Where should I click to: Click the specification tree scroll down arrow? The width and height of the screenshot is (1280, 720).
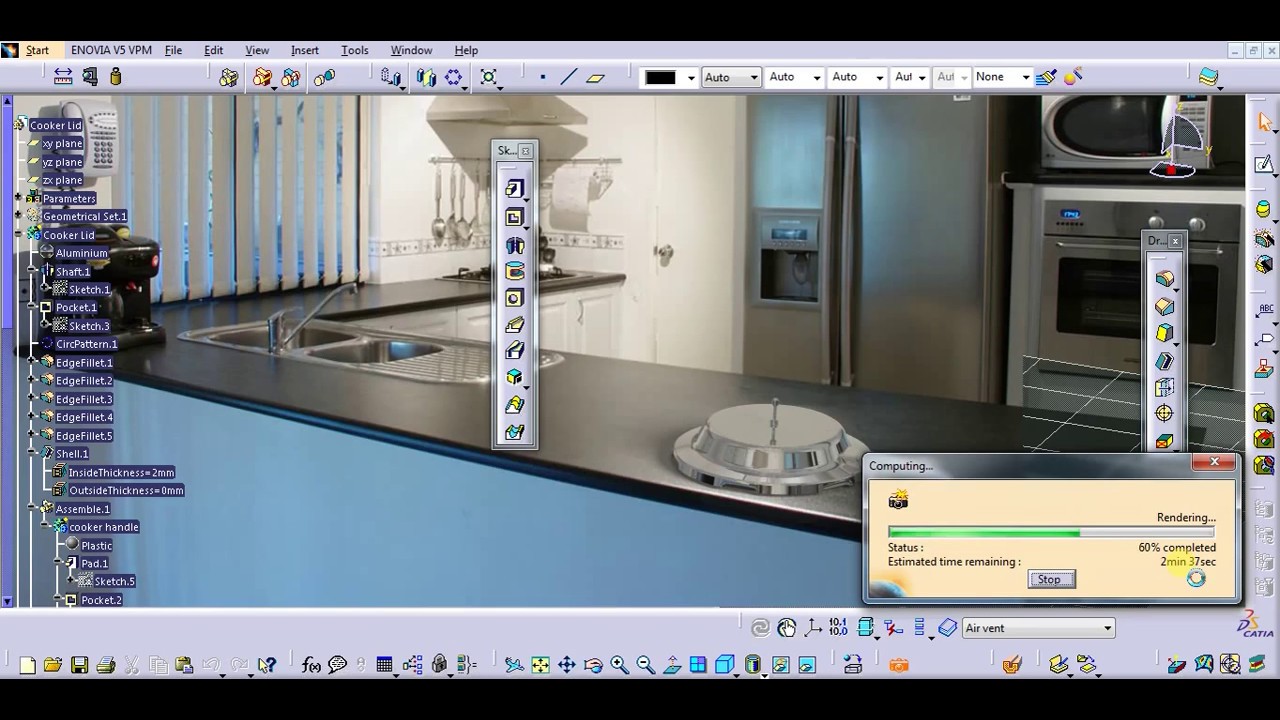click(x=7, y=602)
